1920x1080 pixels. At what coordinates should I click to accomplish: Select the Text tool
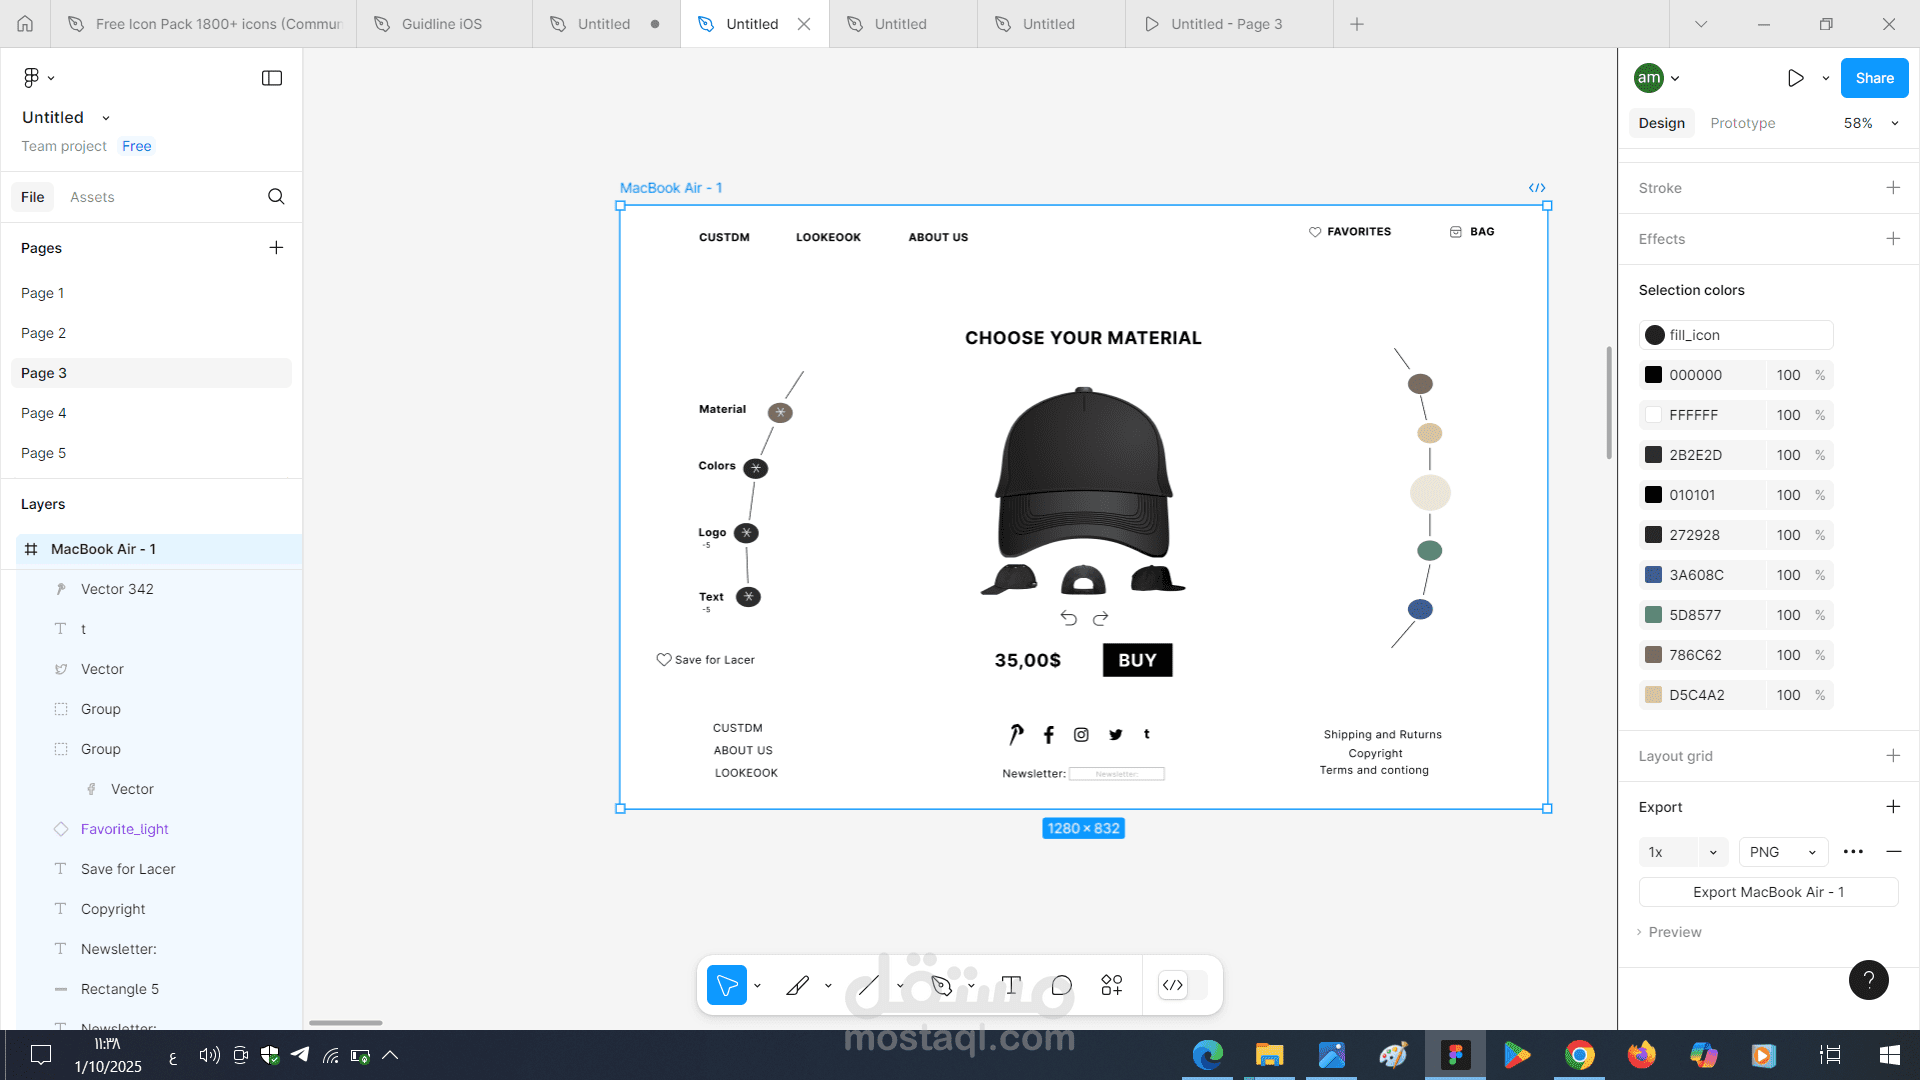(1011, 985)
